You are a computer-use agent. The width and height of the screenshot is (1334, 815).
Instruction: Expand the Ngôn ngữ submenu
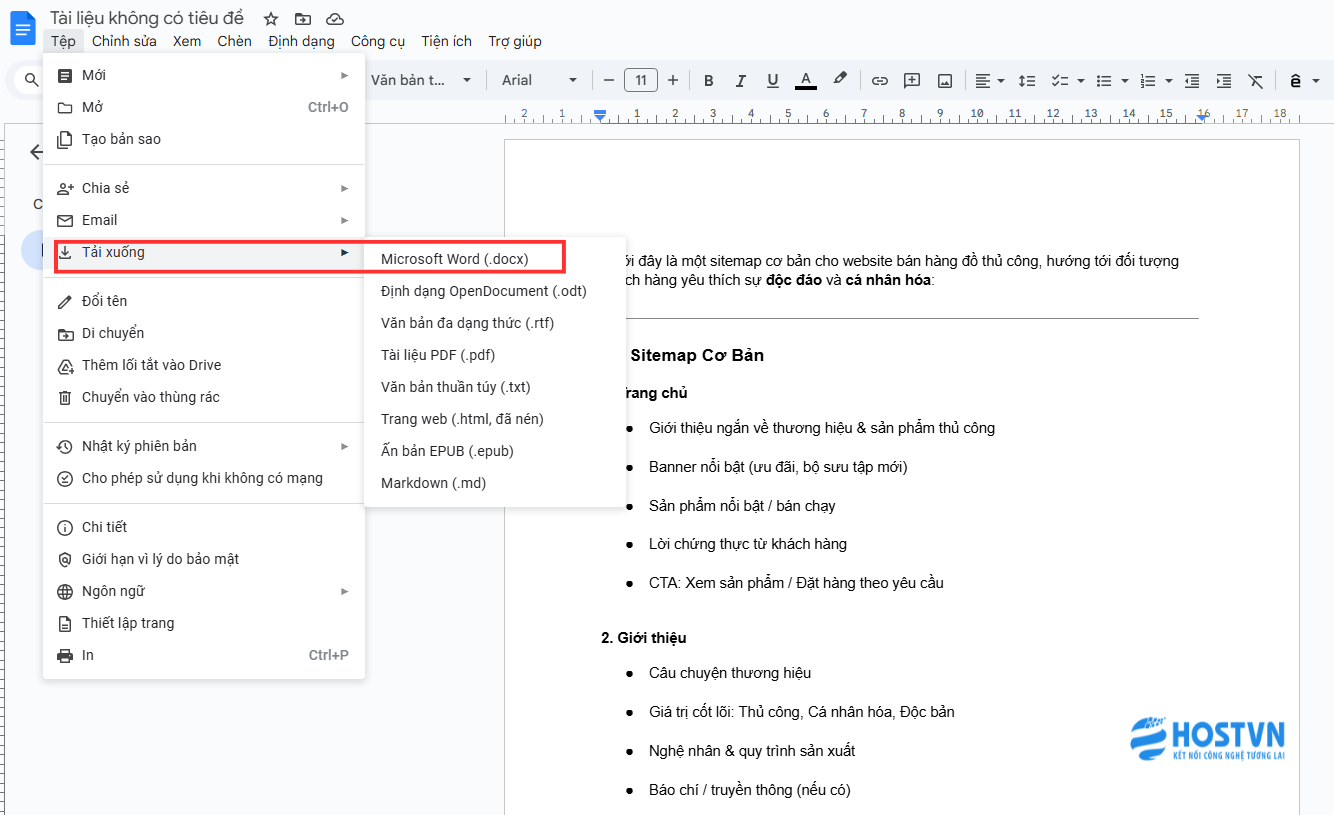[x=204, y=591]
